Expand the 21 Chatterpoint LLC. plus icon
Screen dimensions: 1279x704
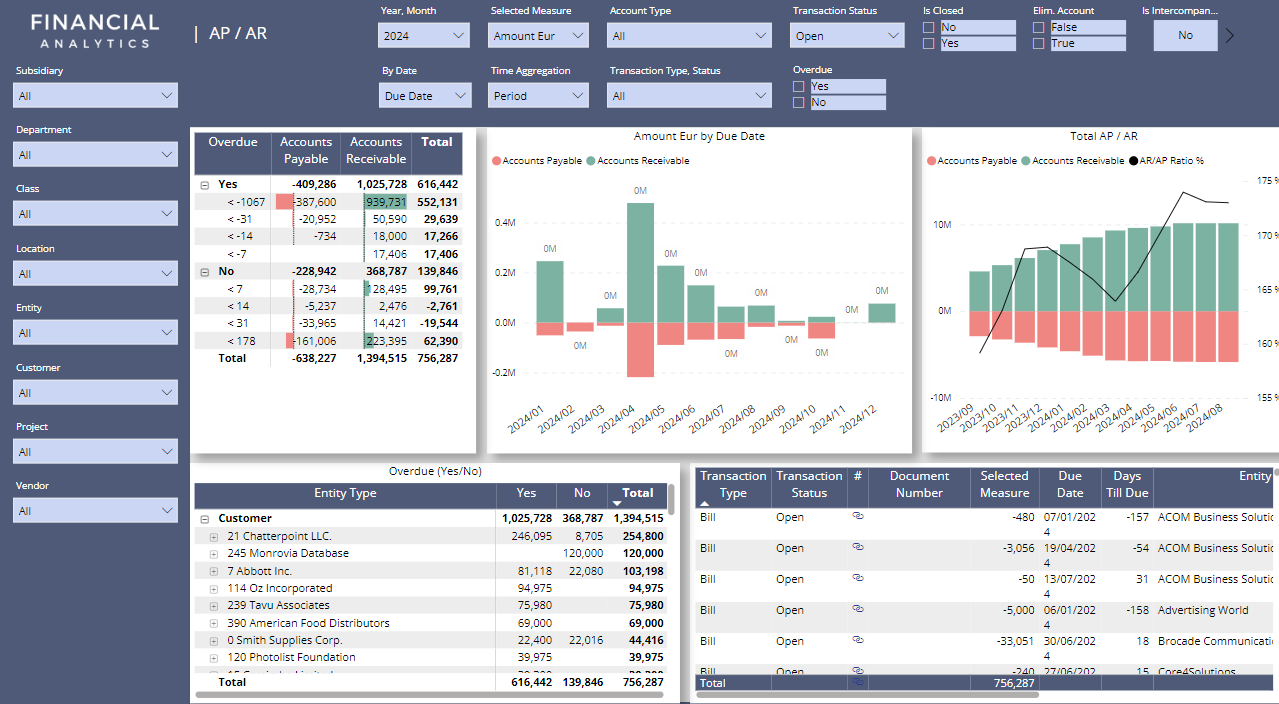(x=213, y=537)
